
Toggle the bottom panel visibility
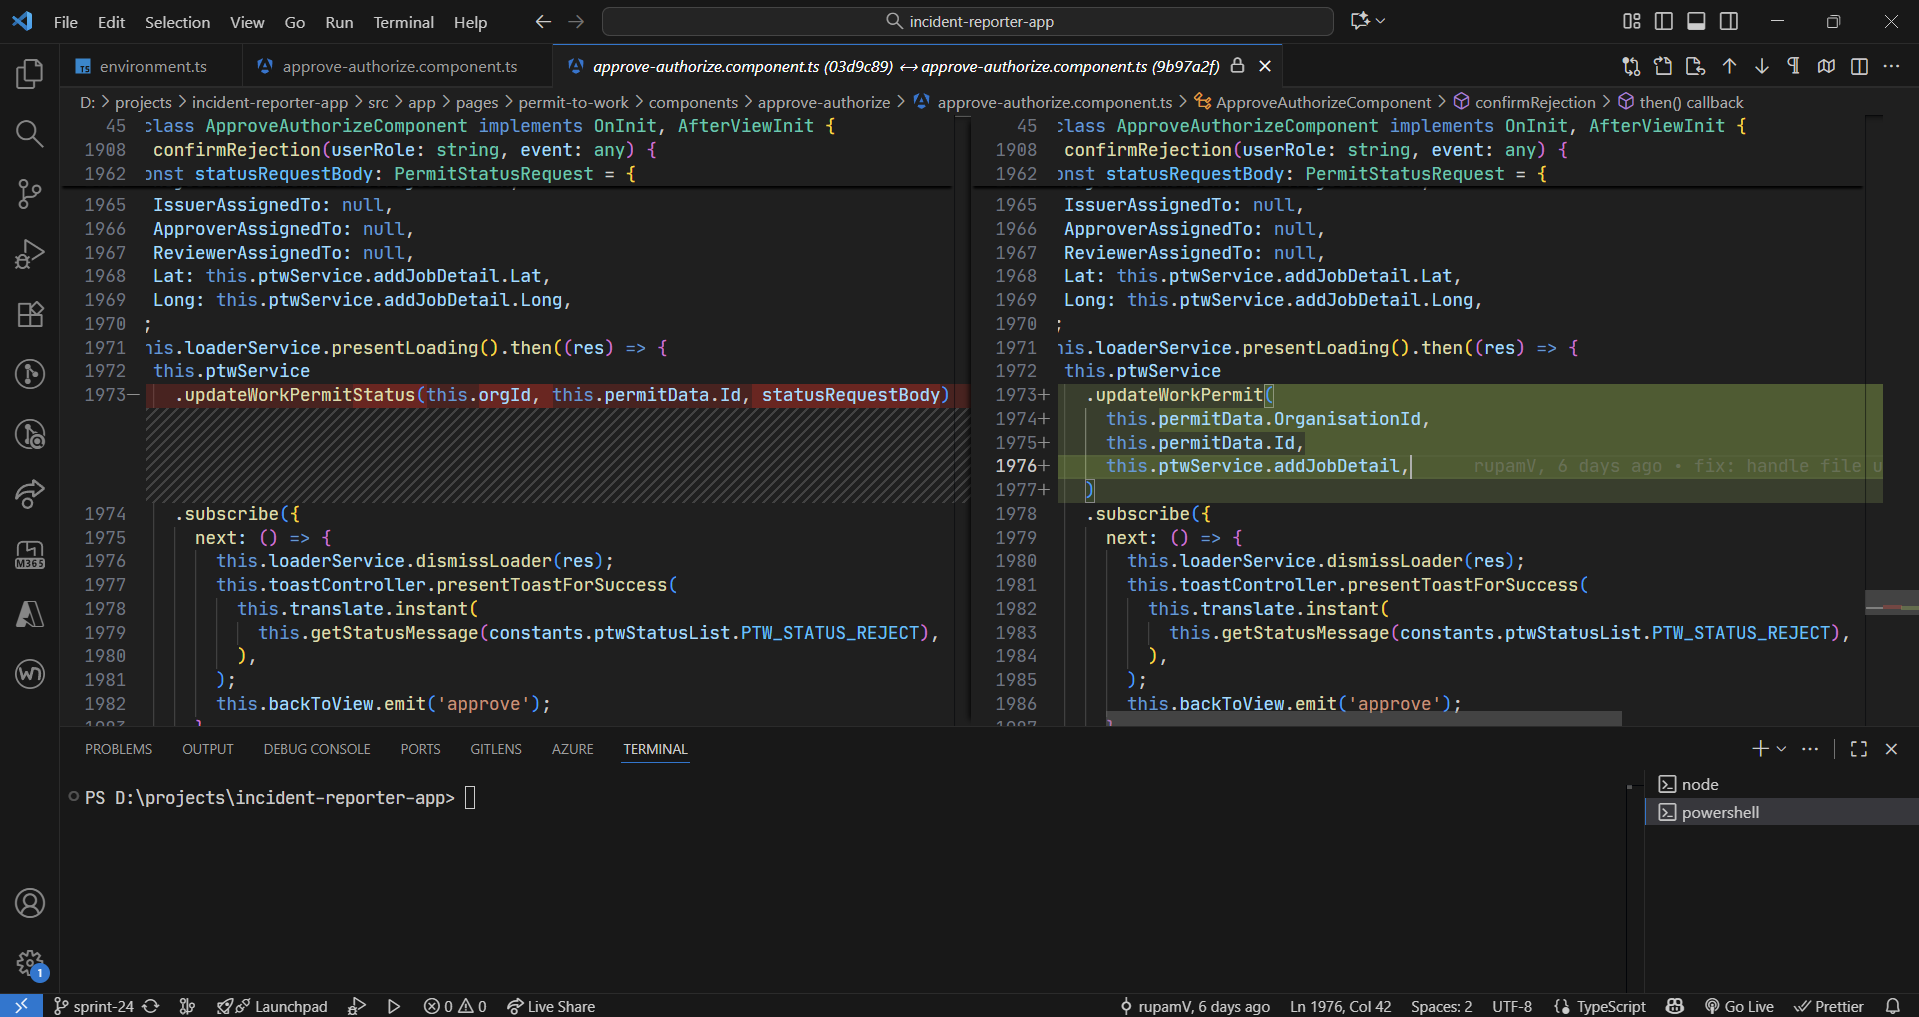coord(1696,21)
